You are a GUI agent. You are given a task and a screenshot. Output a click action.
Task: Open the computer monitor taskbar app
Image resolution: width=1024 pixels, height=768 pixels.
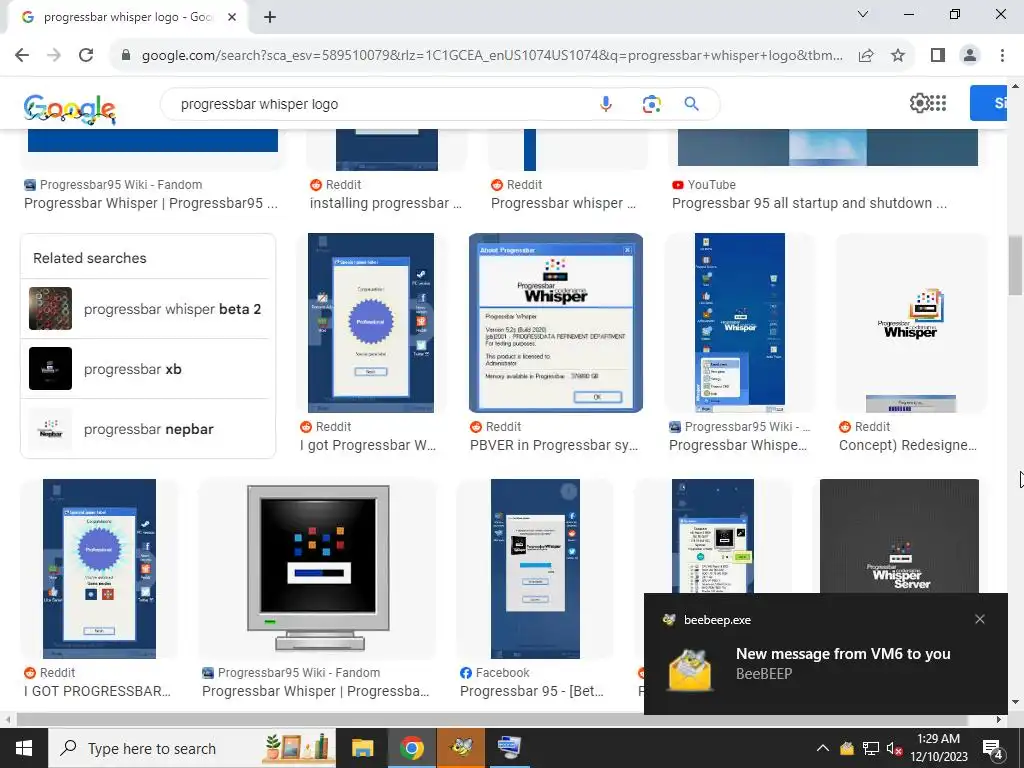pos(509,748)
